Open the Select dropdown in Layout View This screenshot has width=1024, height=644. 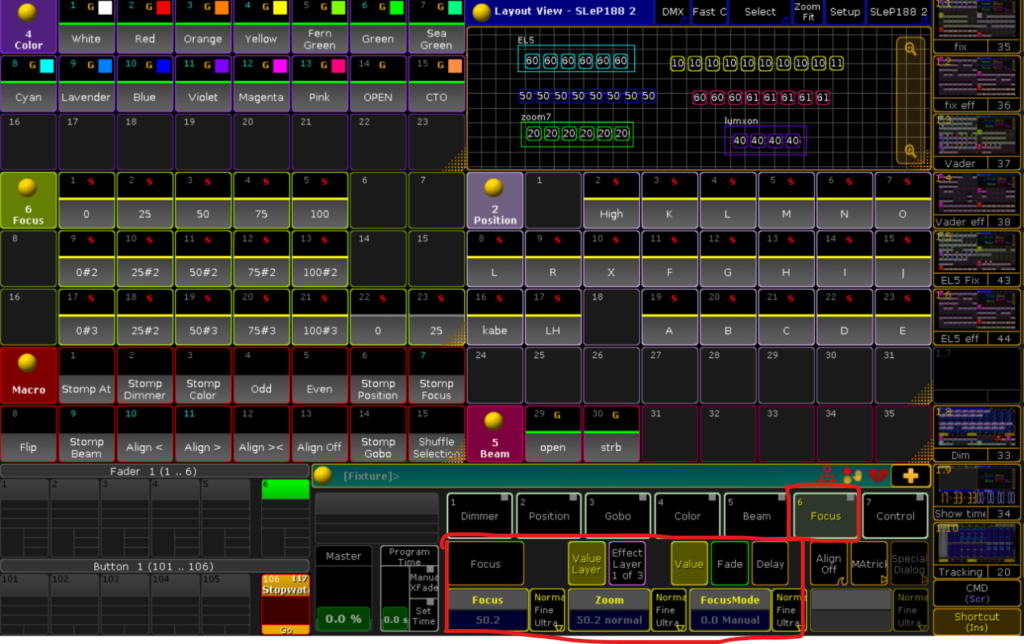[x=759, y=12]
